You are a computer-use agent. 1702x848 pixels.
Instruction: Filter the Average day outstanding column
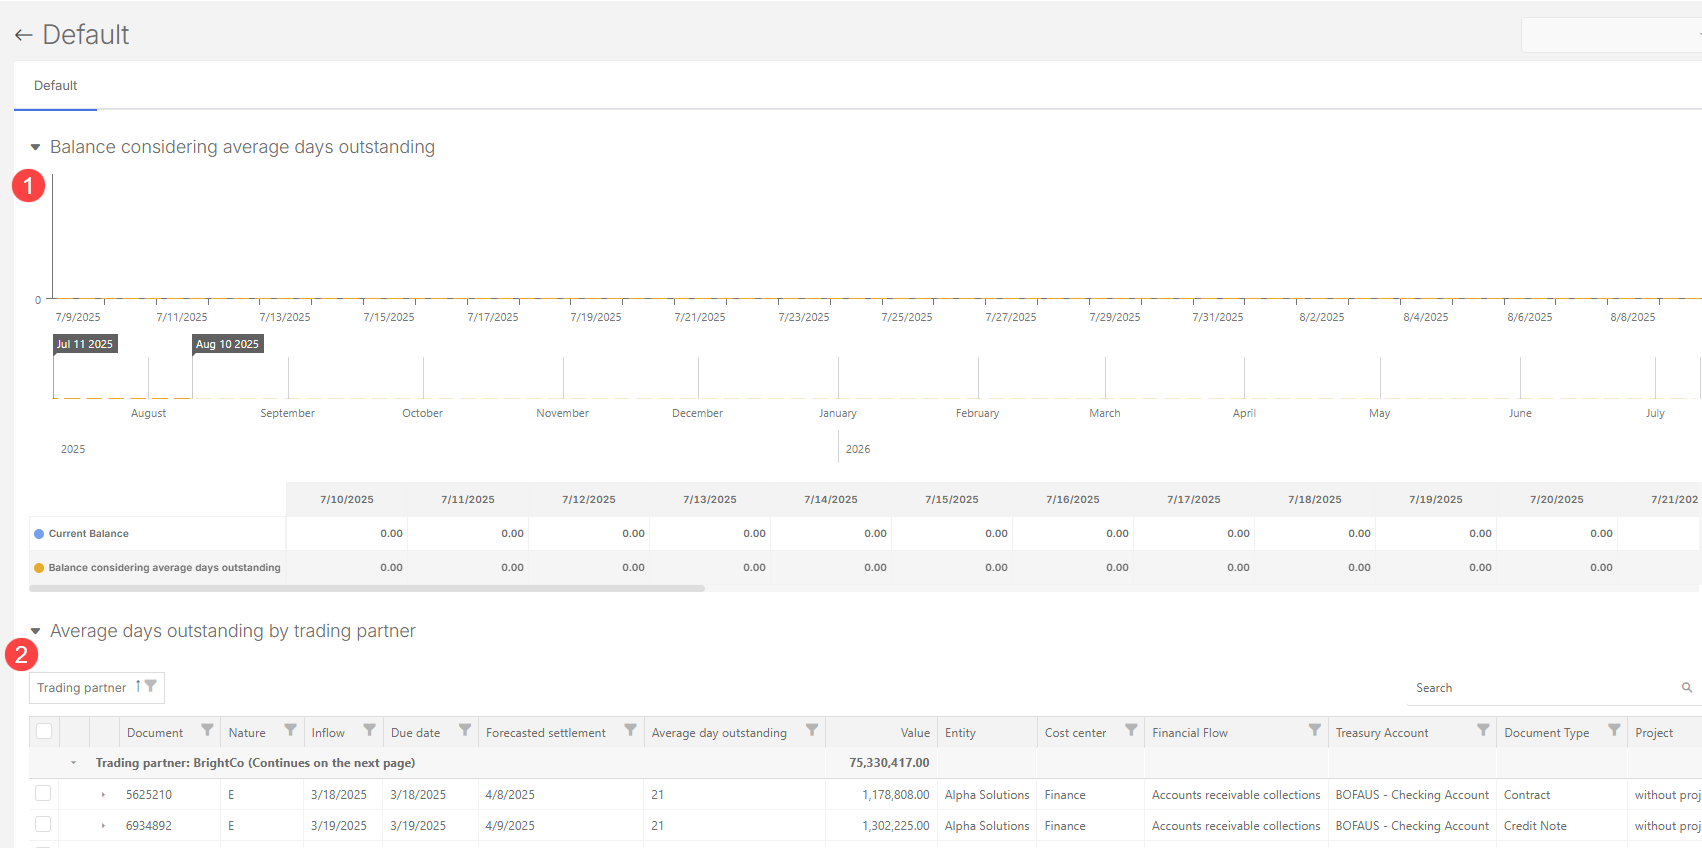tap(812, 731)
